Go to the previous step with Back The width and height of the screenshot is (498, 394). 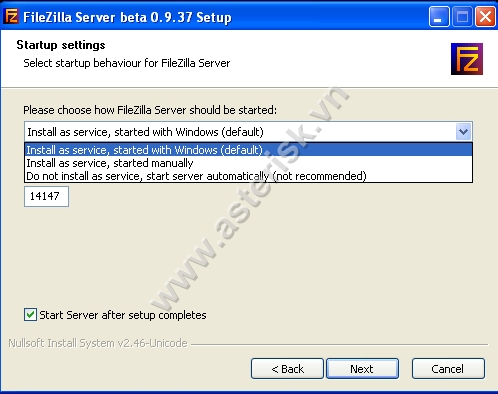coord(287,369)
